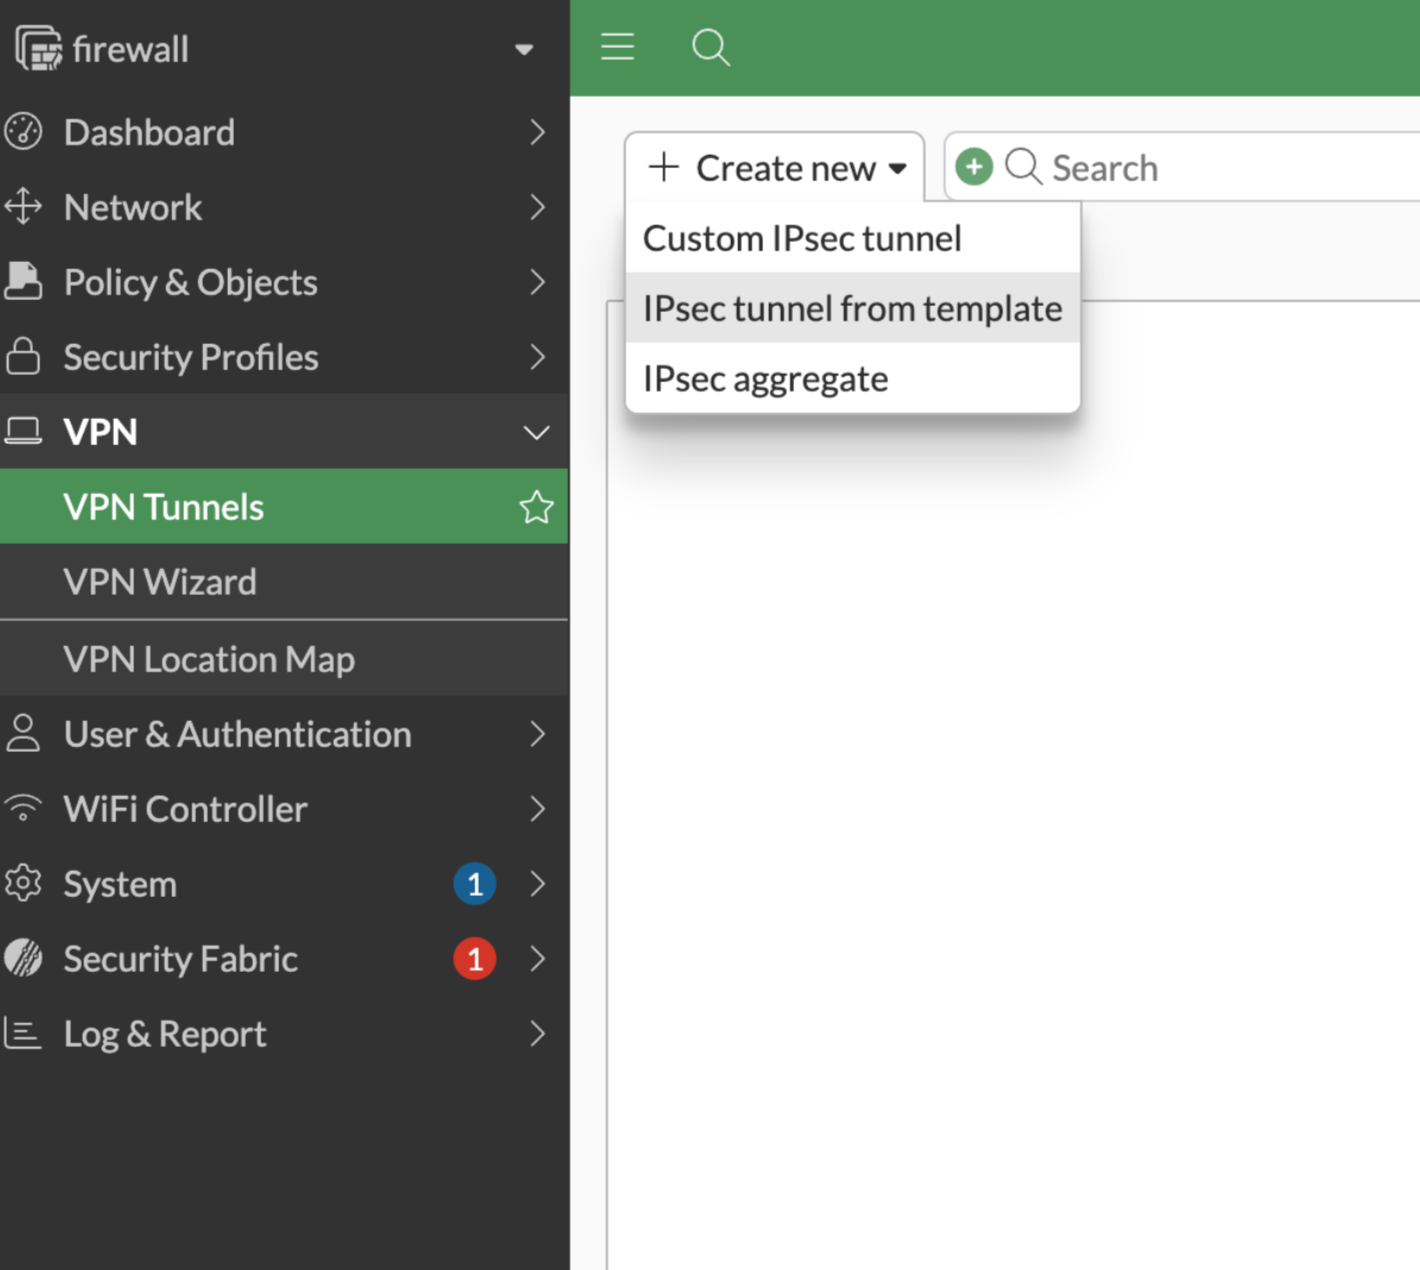Select the Network icon in sidebar
Screen dimensions: 1420x1270
(24, 207)
